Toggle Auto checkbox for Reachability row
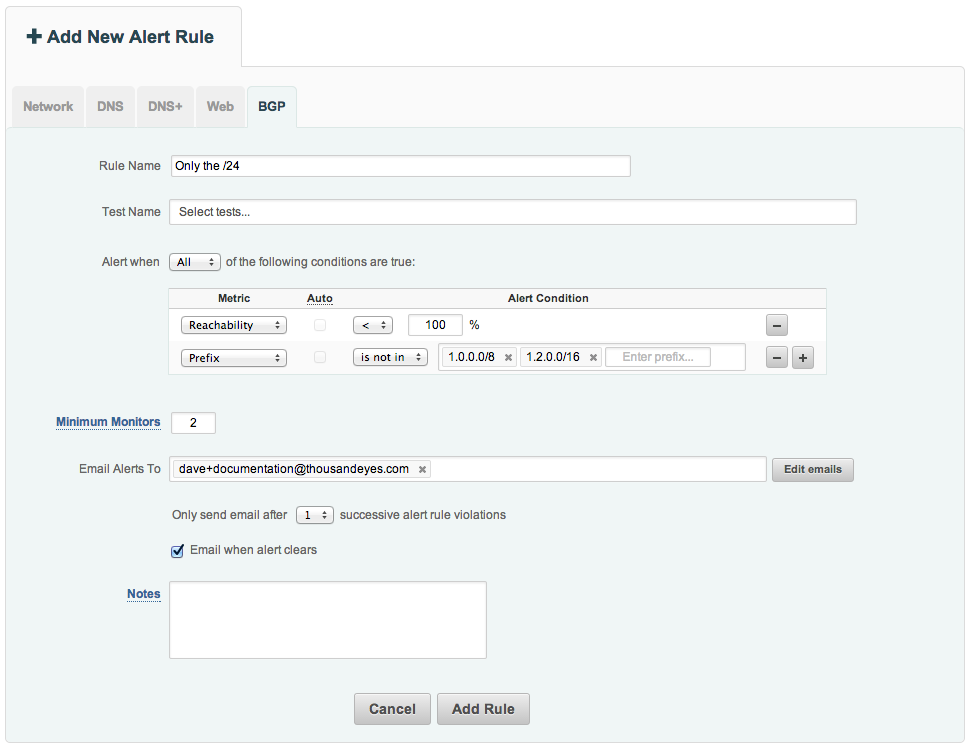 point(320,325)
